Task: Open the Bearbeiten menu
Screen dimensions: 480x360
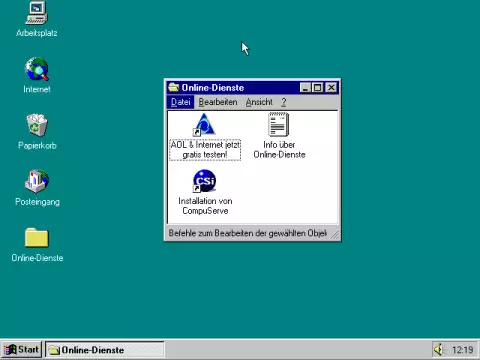Action: (x=218, y=102)
